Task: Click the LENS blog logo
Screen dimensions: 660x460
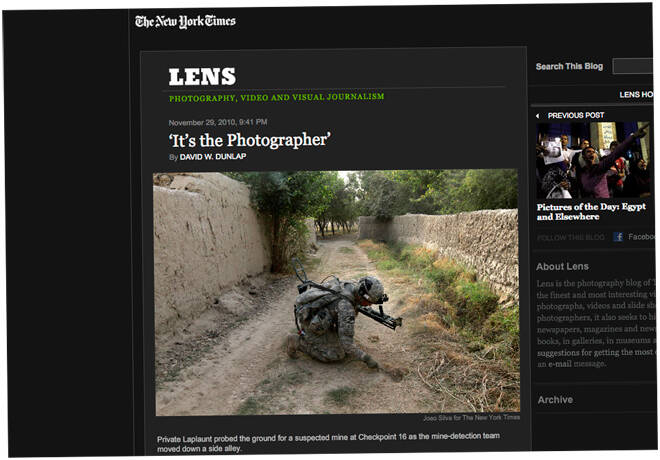Action: coord(202,77)
